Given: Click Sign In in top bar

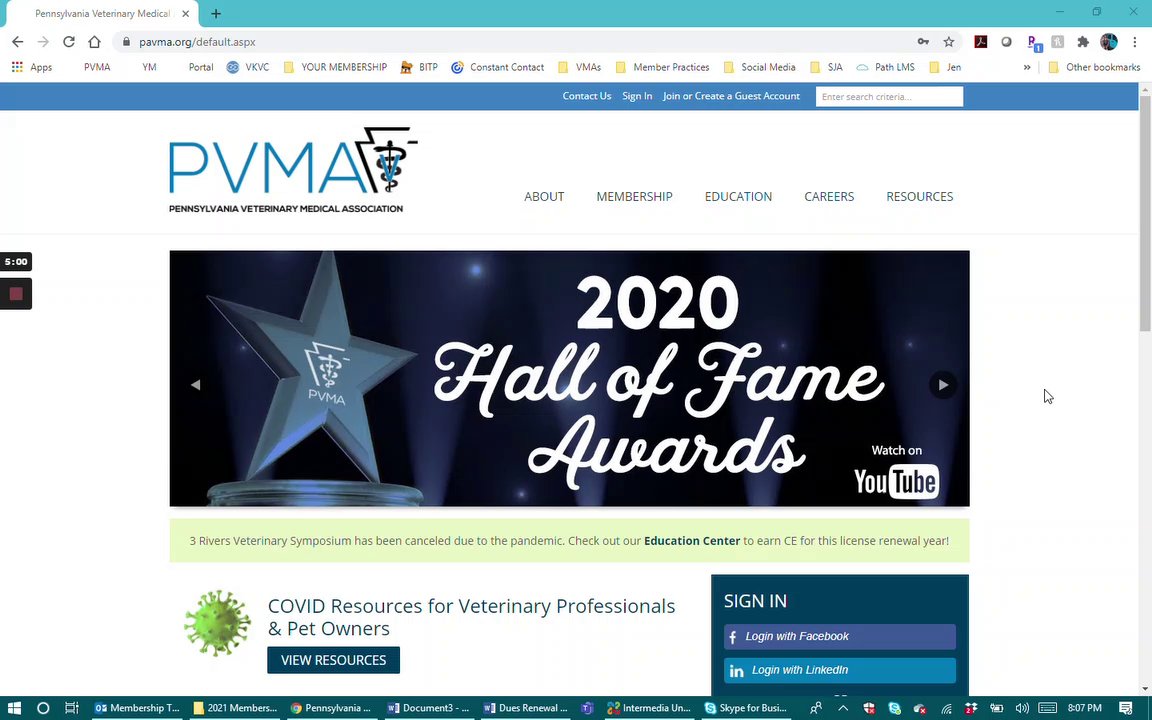Looking at the screenshot, I should [x=637, y=96].
